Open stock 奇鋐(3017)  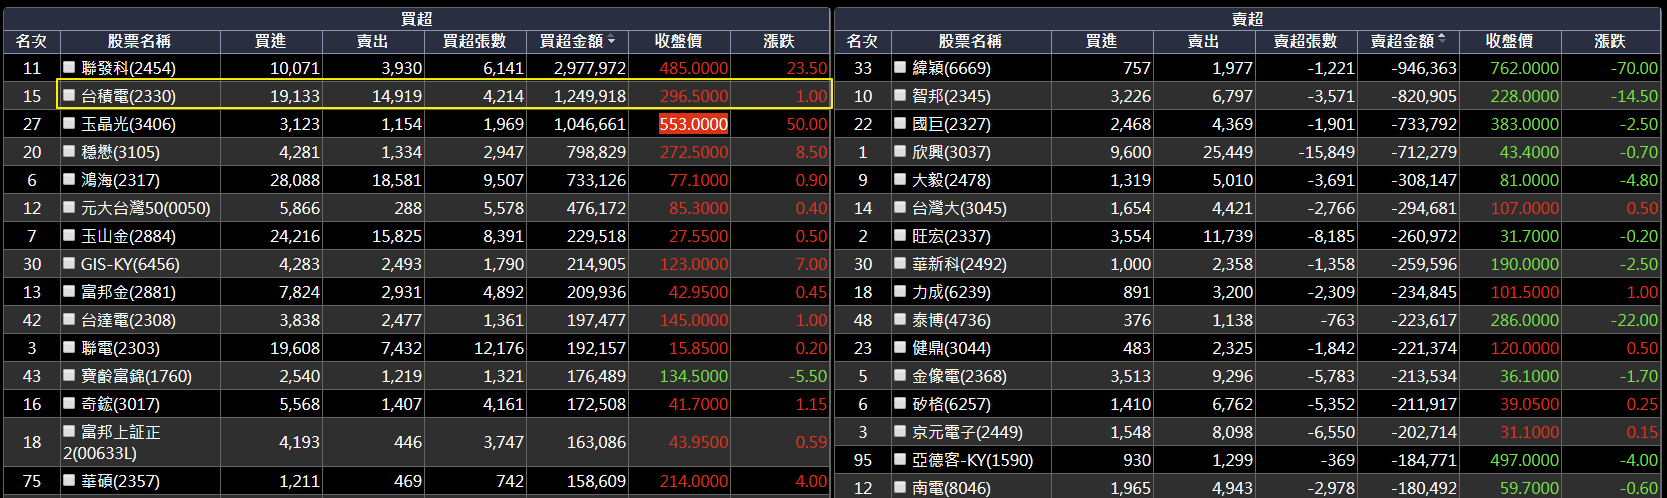pos(120,404)
